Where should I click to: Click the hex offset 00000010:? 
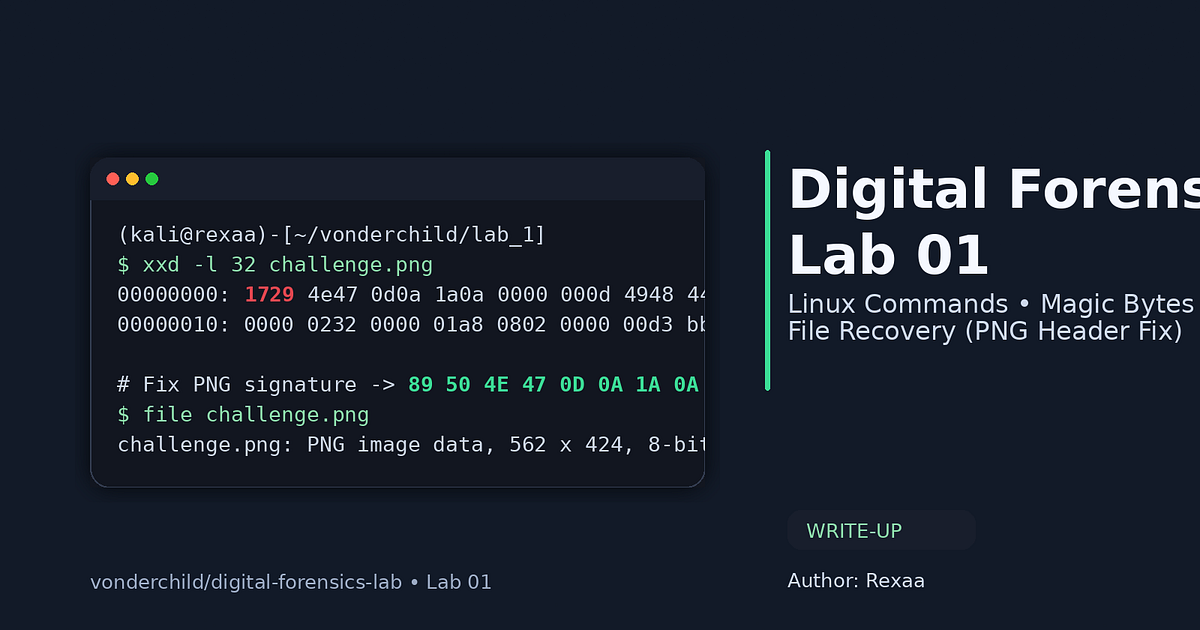(x=175, y=325)
